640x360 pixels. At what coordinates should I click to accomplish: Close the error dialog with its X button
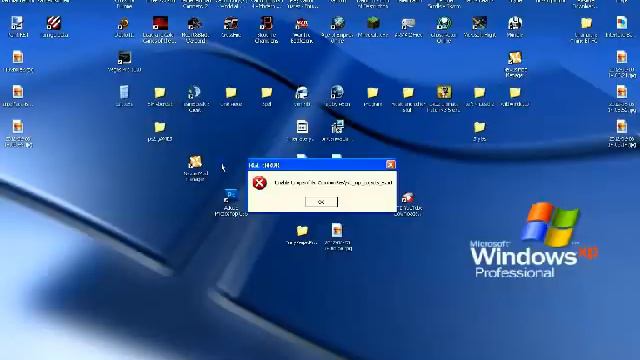pos(391,164)
